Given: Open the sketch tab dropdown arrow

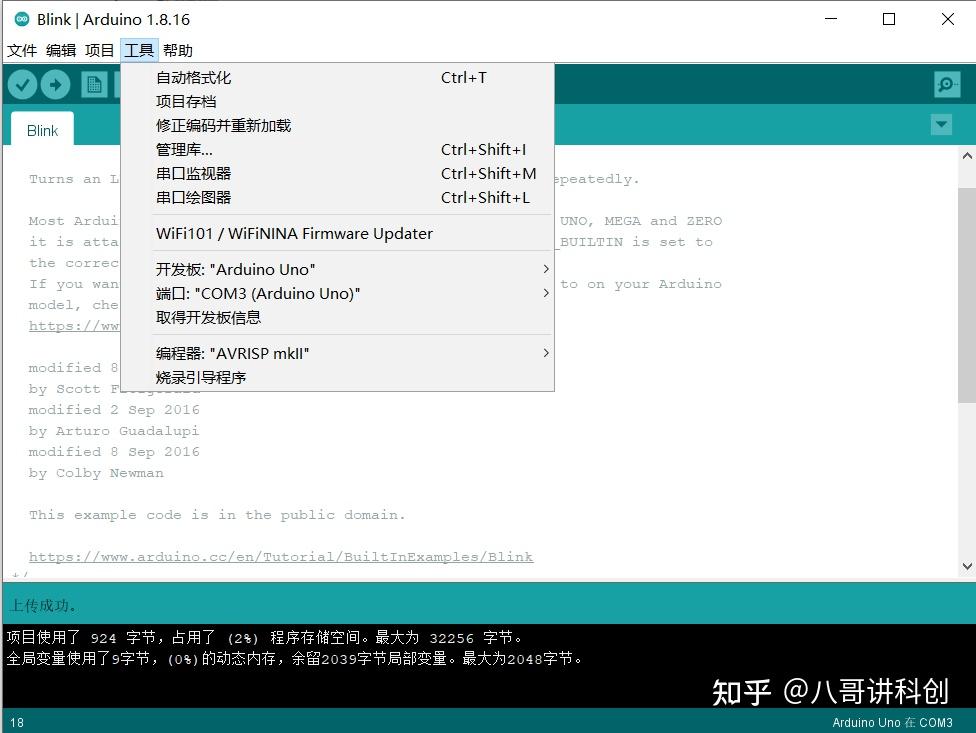Looking at the screenshot, I should click(x=941, y=124).
